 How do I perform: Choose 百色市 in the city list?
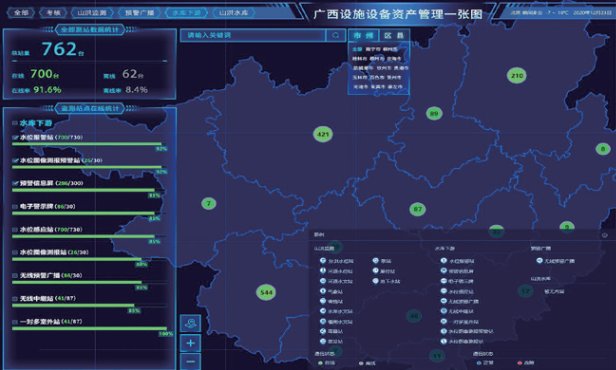tap(377, 77)
